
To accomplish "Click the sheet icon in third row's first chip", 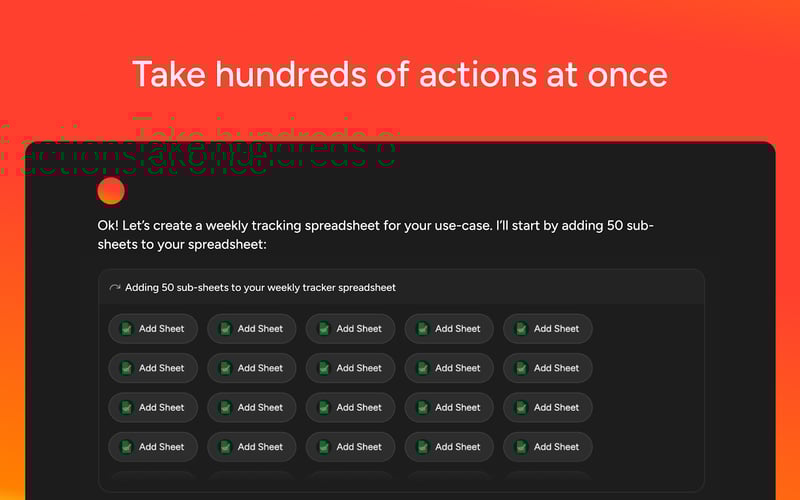I will [126, 407].
